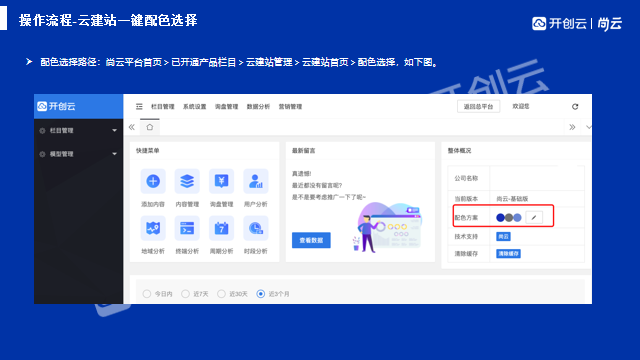
Task: Open the 时段分析 clock icon
Action: click(256, 228)
